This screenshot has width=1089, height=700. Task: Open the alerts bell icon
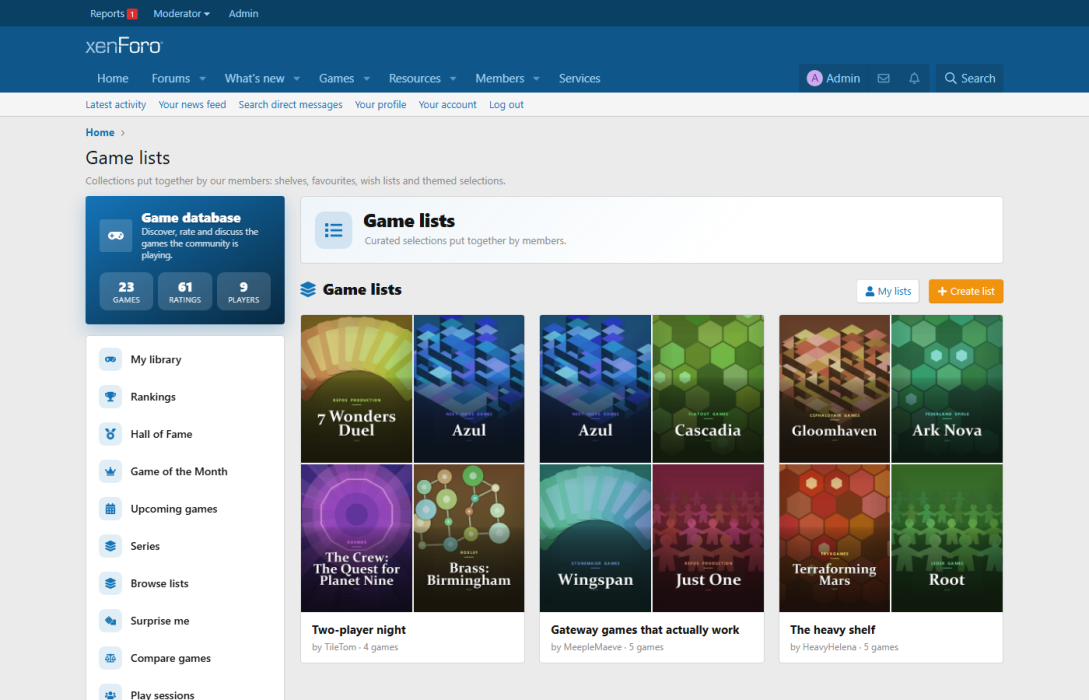[x=914, y=78]
